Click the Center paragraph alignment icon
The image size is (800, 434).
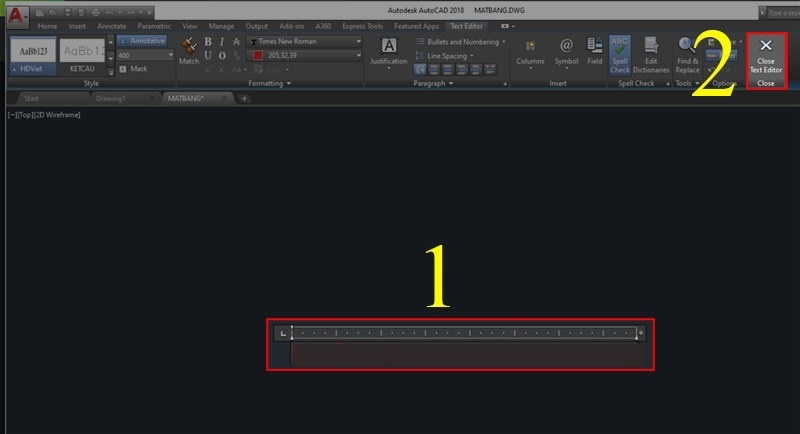448,69
